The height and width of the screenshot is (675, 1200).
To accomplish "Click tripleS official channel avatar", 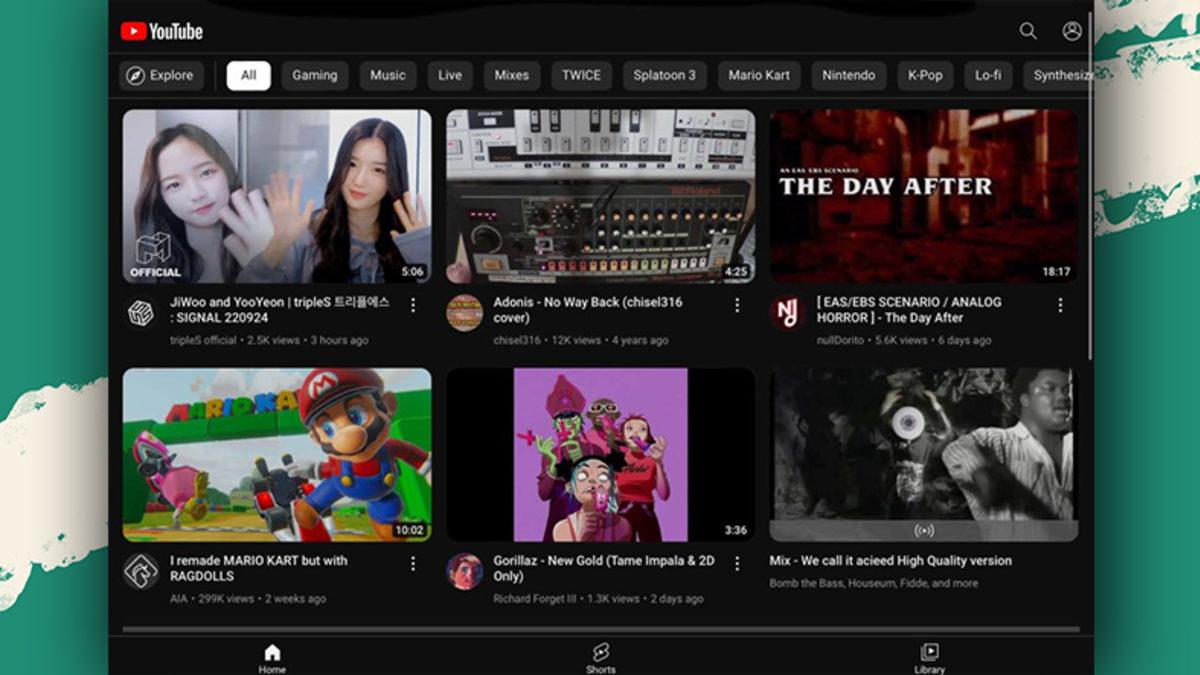I will pyautogui.click(x=142, y=312).
